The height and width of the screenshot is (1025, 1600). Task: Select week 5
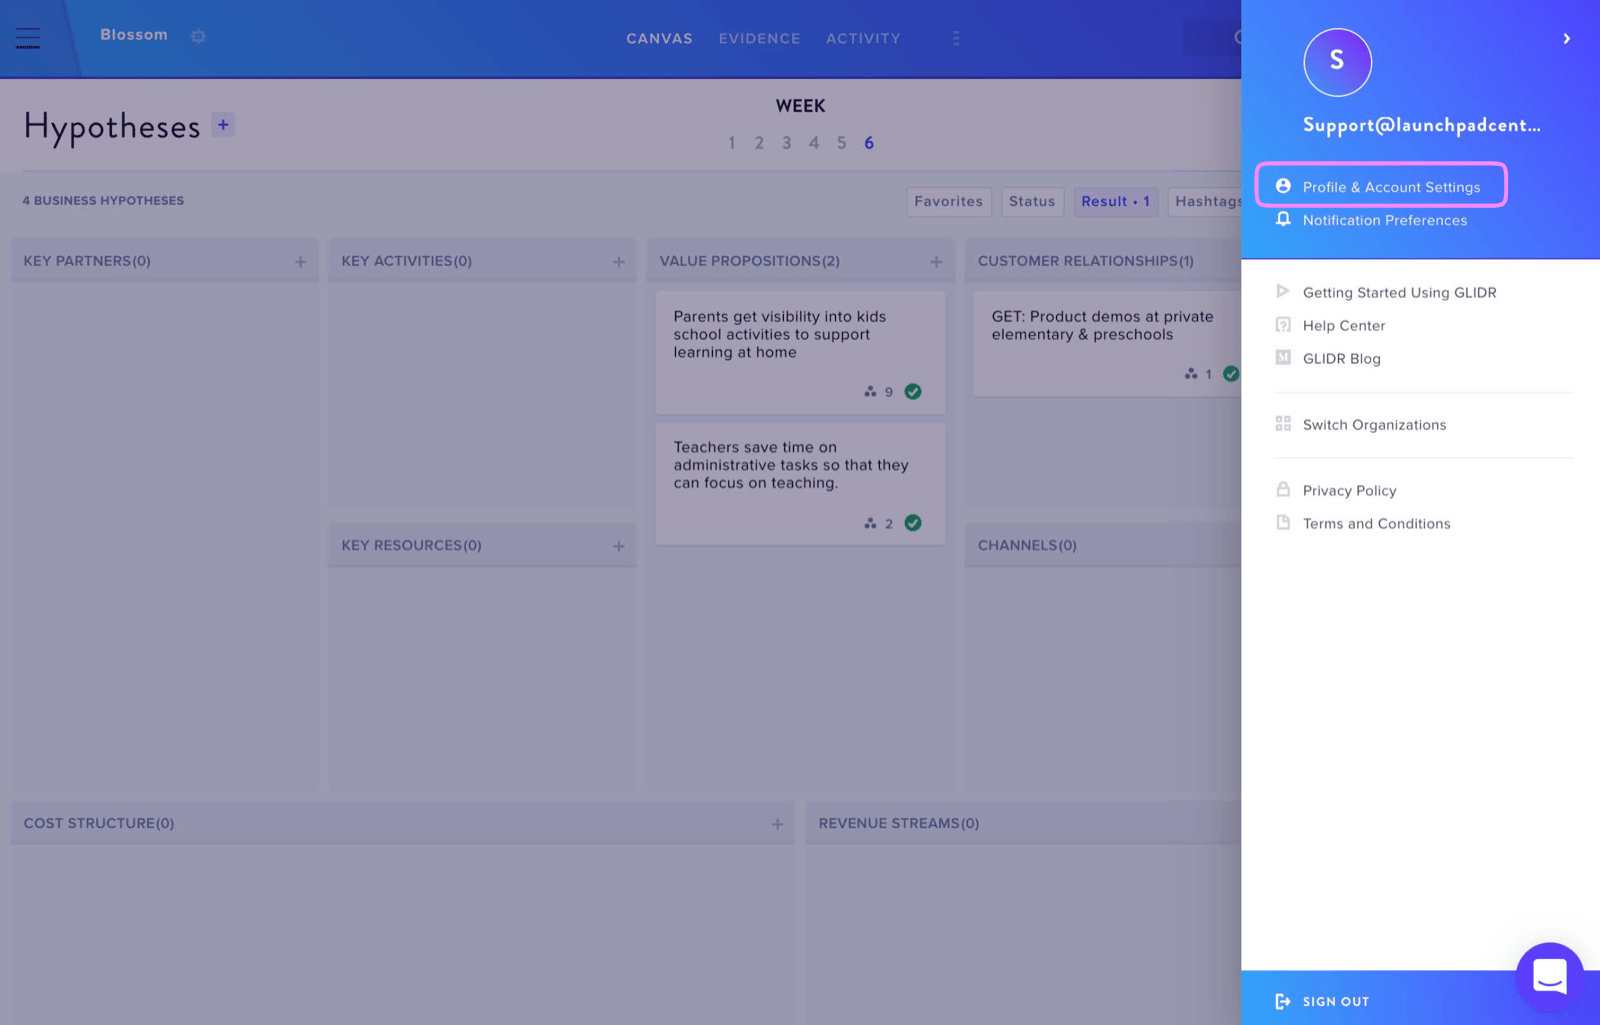pos(842,143)
